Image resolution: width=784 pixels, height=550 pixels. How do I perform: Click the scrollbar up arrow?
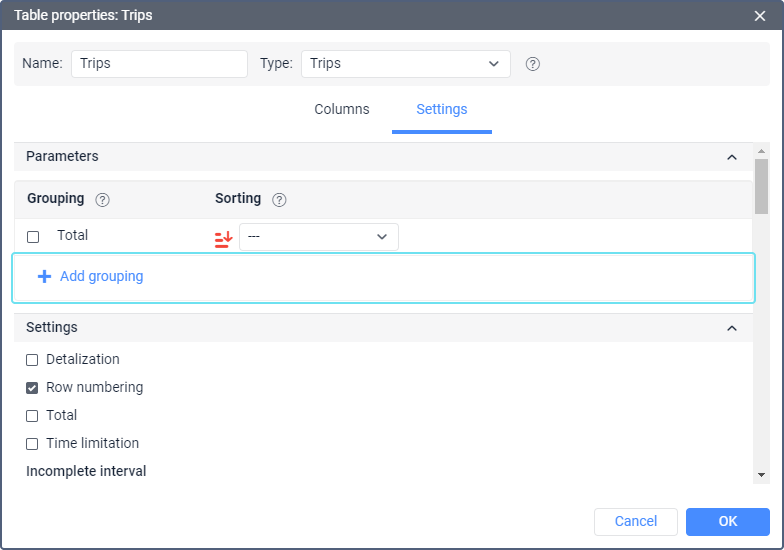tap(761, 150)
